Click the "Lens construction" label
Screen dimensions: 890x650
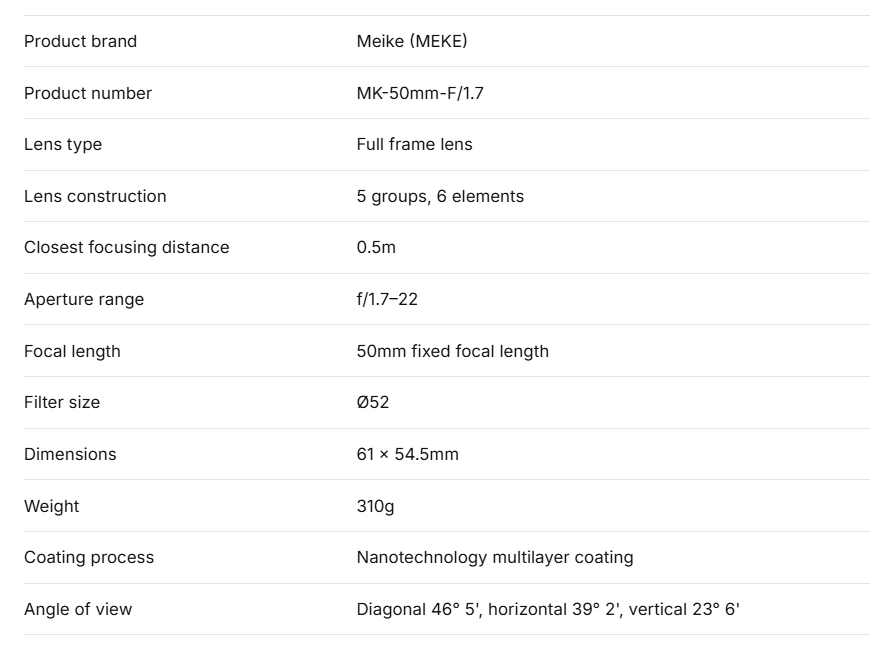pos(95,196)
